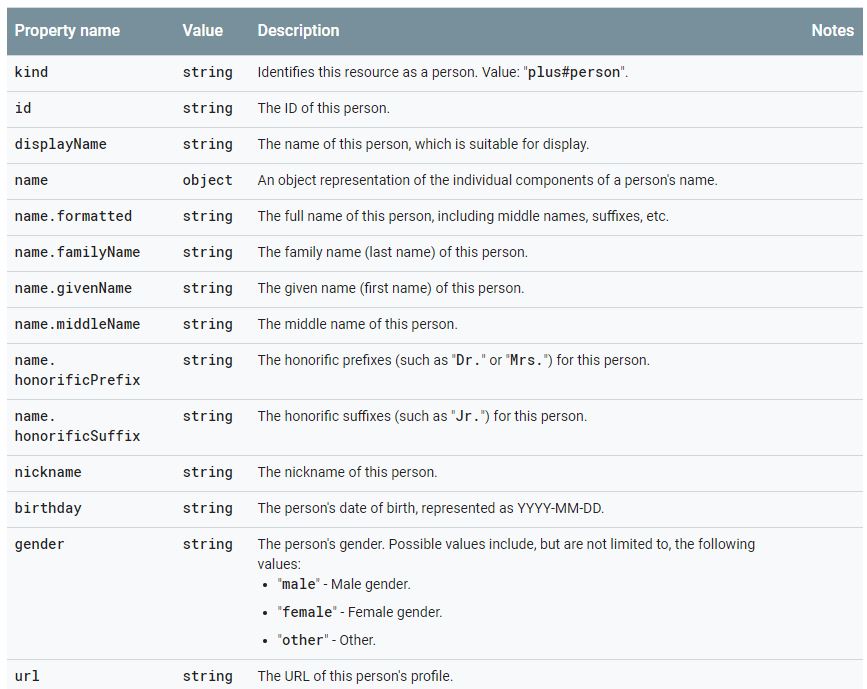Click the gender property name

tap(39, 544)
